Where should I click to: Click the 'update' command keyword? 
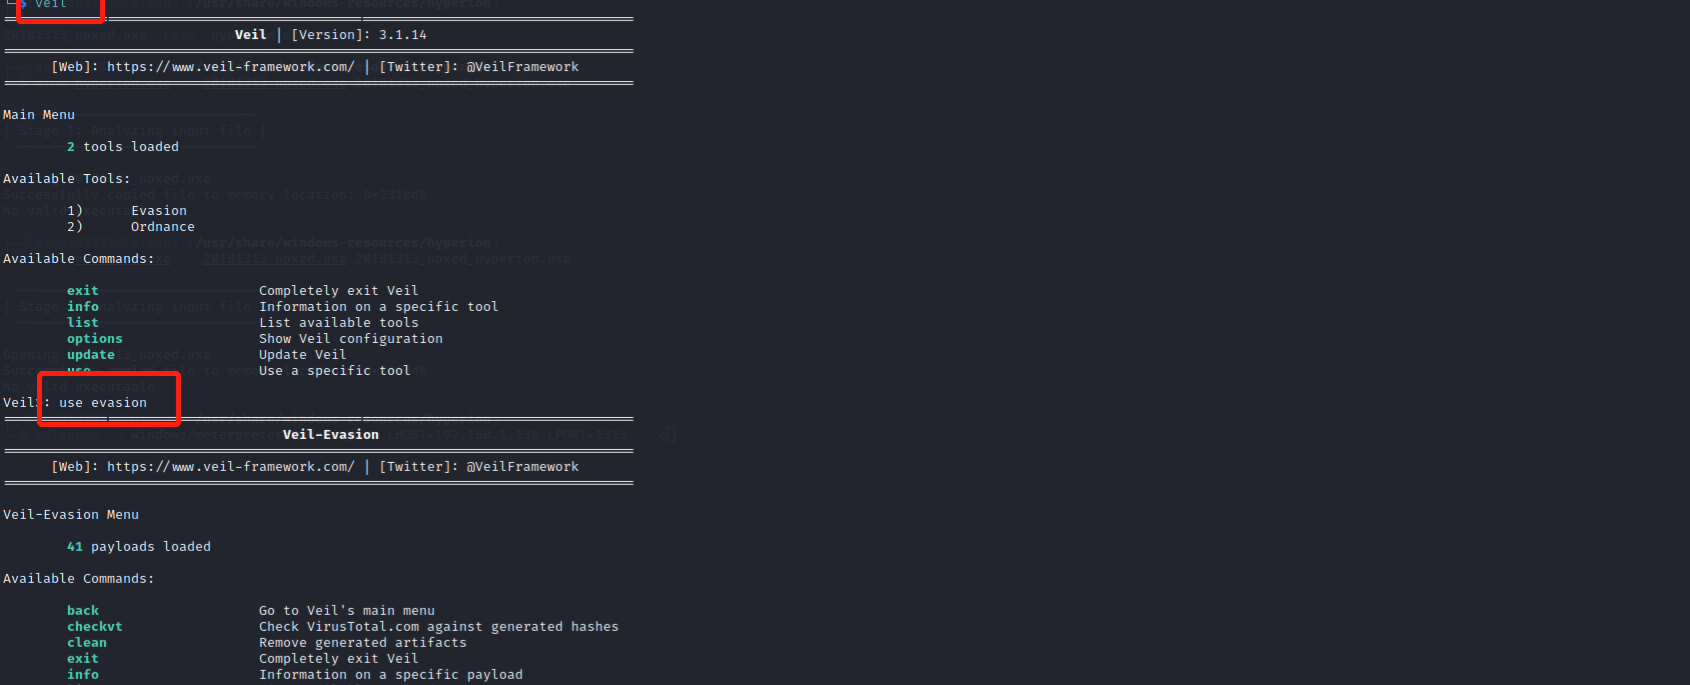[x=91, y=355]
